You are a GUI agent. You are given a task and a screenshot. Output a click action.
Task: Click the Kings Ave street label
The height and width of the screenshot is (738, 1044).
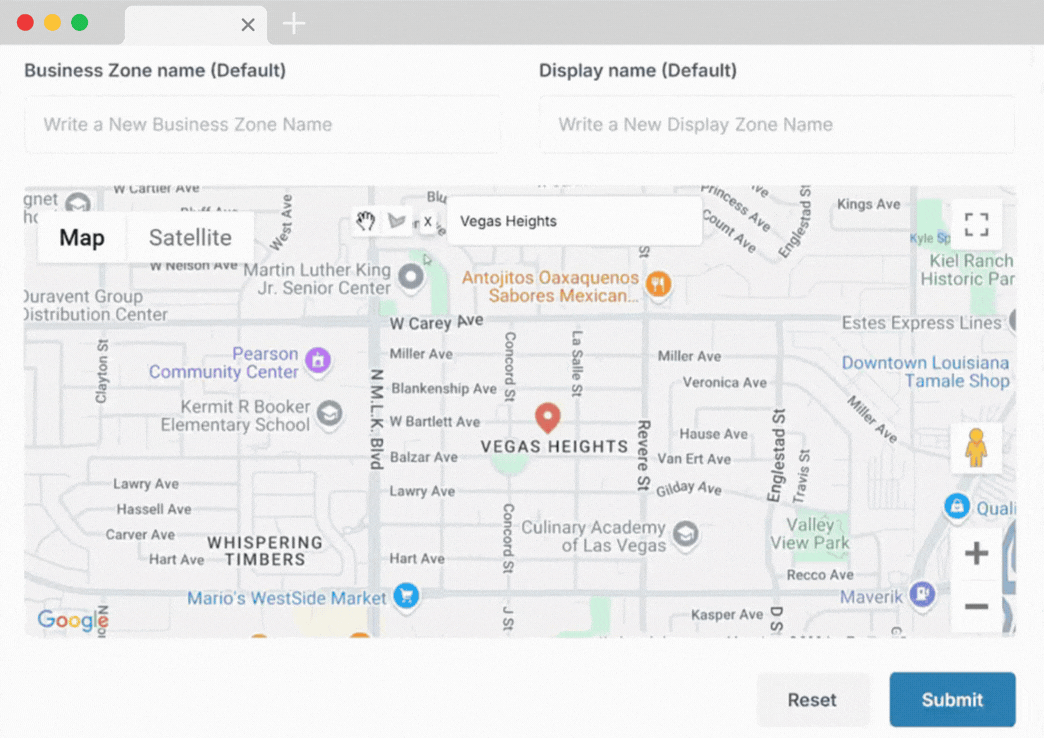point(868,204)
